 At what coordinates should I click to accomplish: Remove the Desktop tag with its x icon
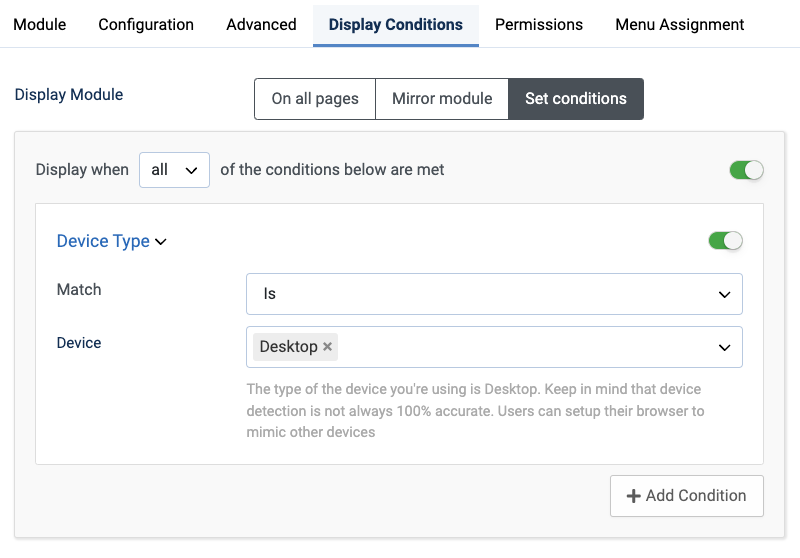327,347
